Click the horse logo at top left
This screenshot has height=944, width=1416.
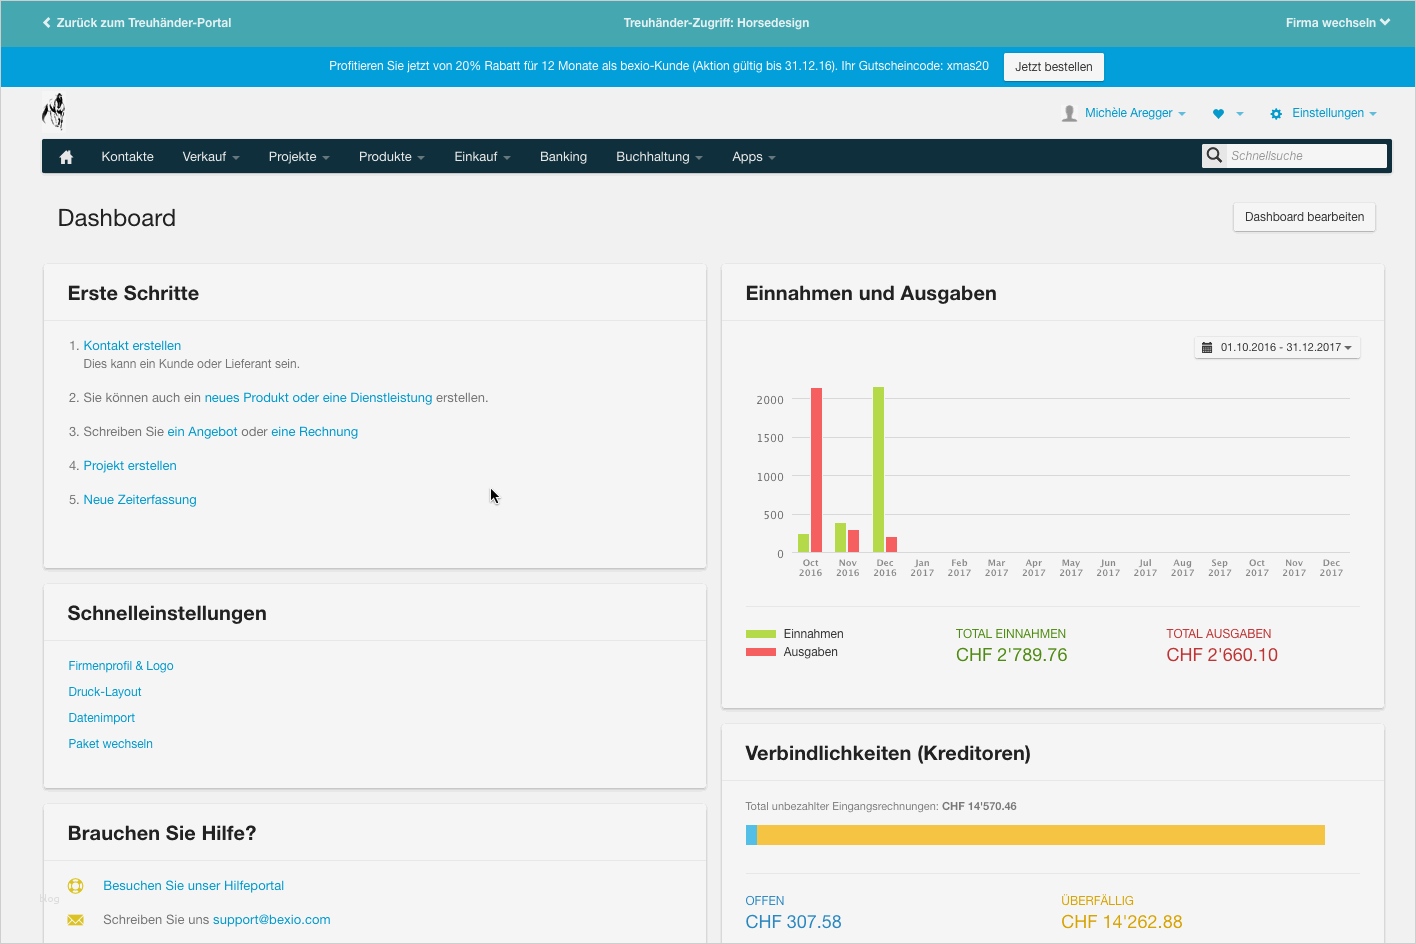tap(54, 111)
